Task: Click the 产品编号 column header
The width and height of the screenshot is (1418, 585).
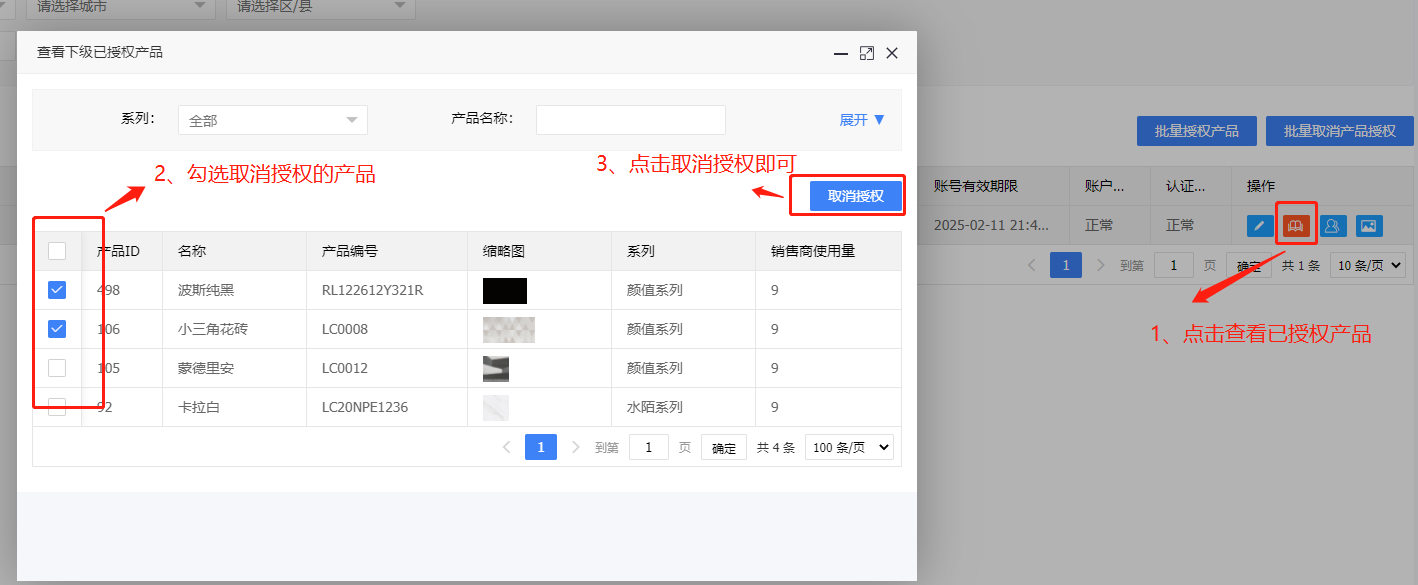Action: click(350, 251)
